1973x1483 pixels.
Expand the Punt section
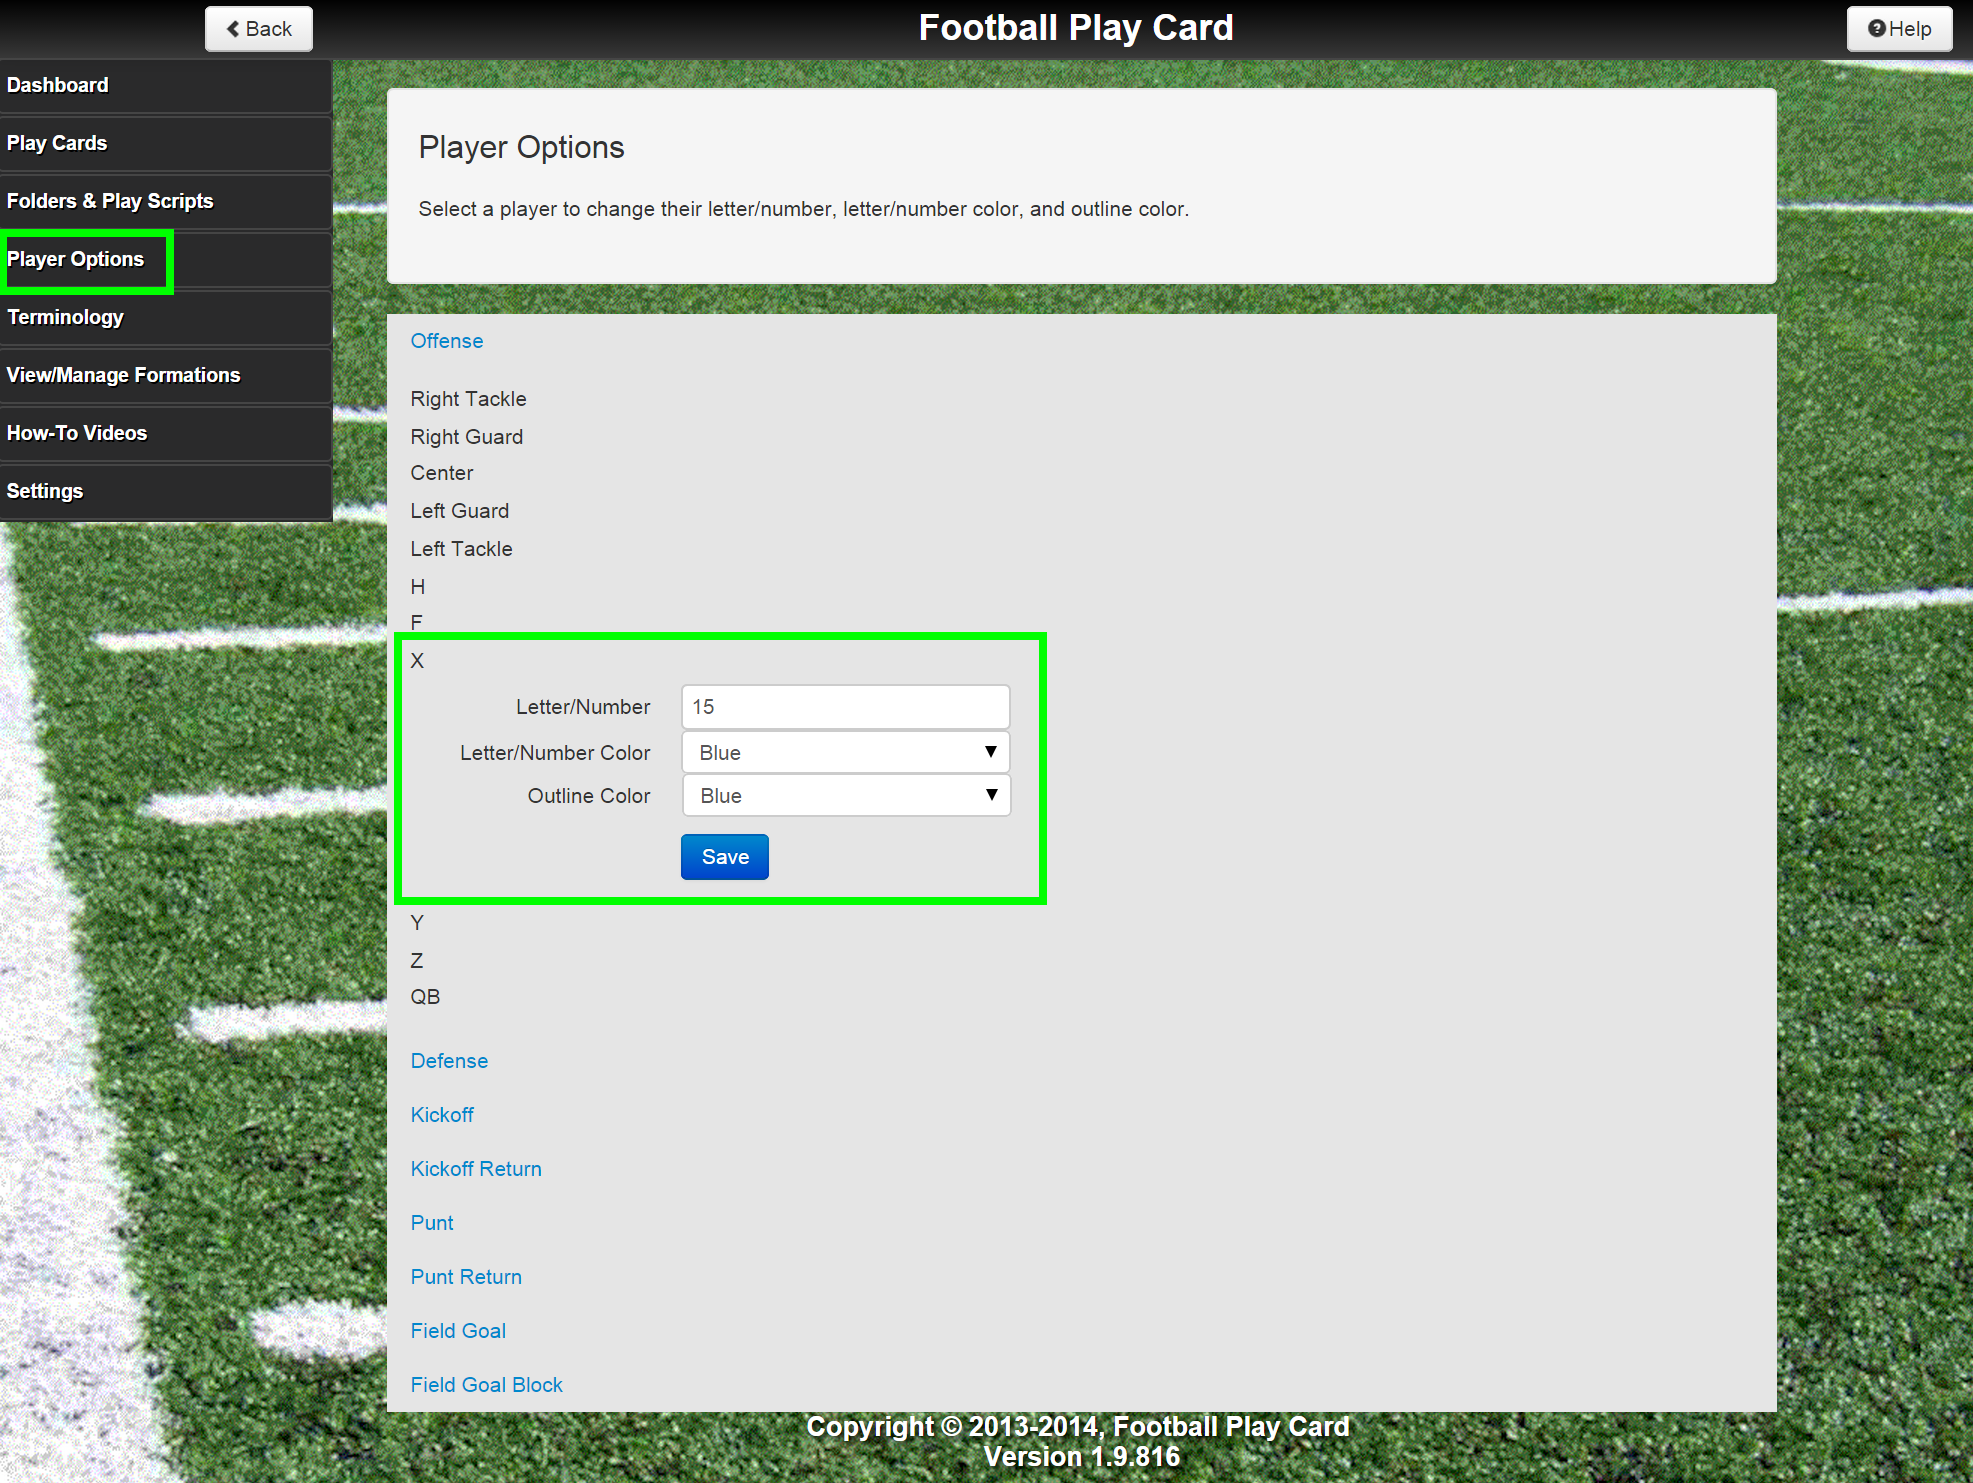(x=432, y=1223)
